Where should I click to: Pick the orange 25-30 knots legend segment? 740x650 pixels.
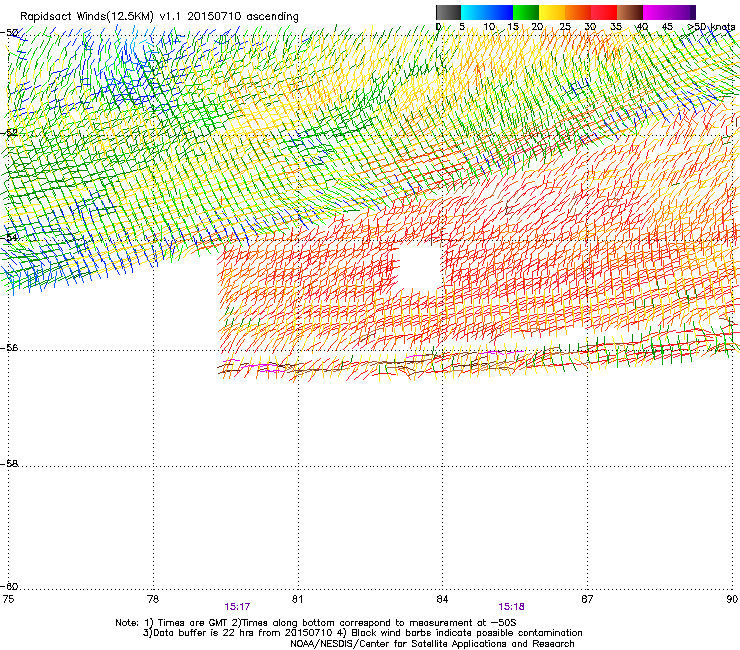point(578,12)
